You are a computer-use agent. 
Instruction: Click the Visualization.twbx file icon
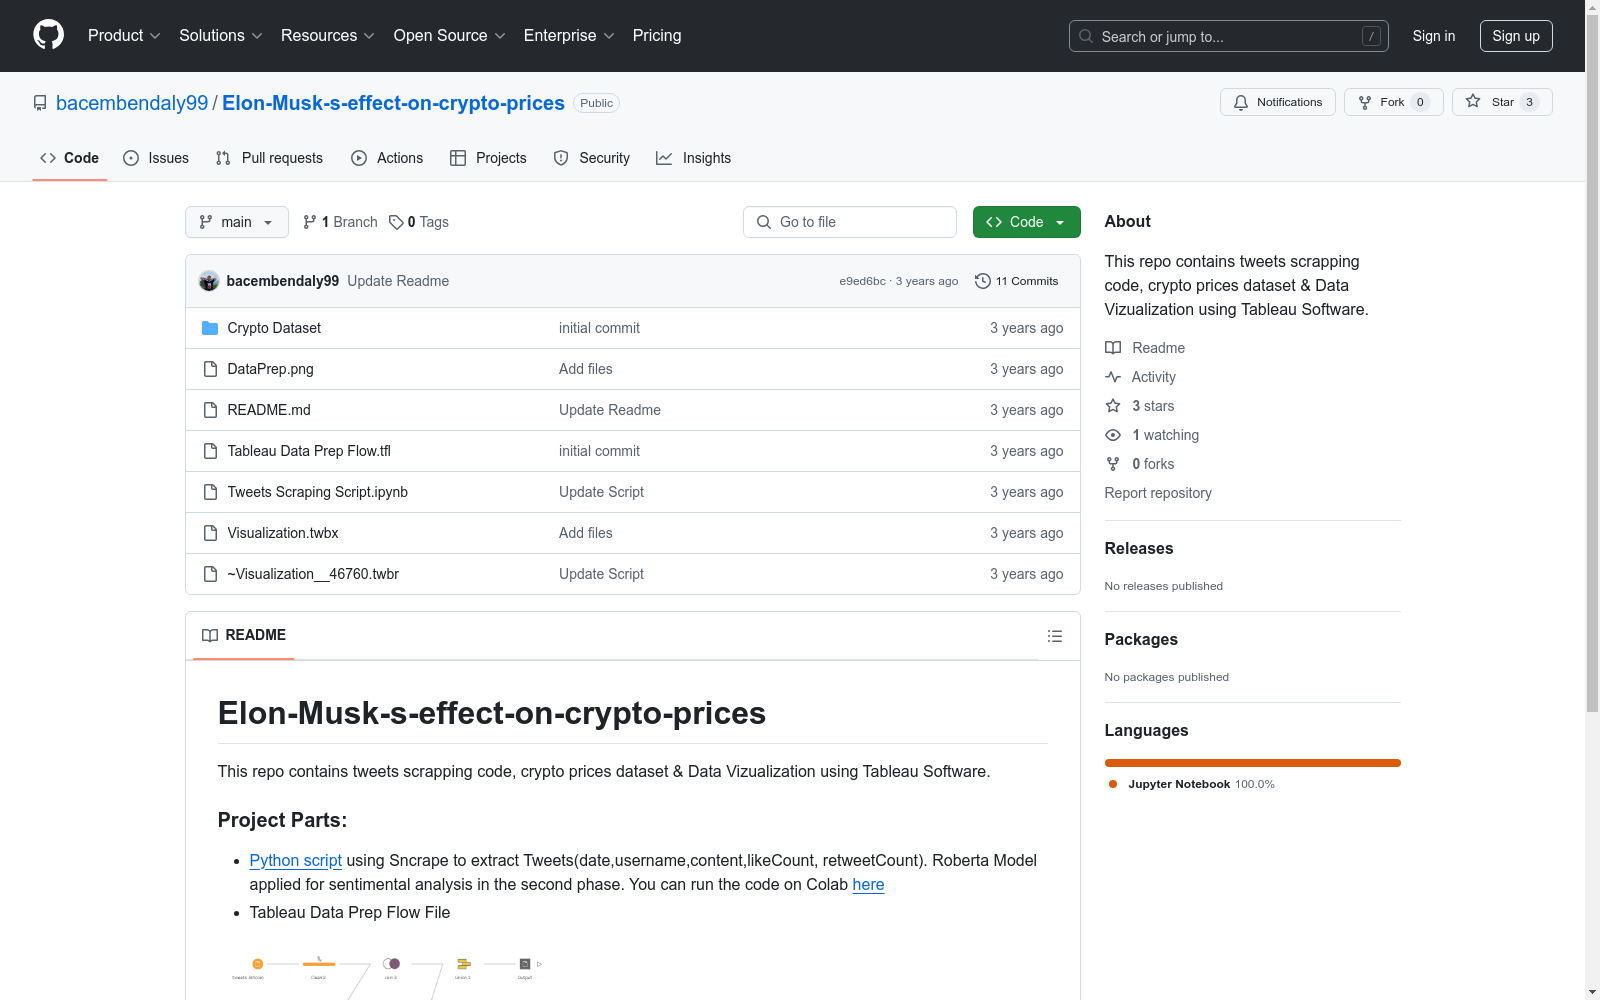(210, 533)
